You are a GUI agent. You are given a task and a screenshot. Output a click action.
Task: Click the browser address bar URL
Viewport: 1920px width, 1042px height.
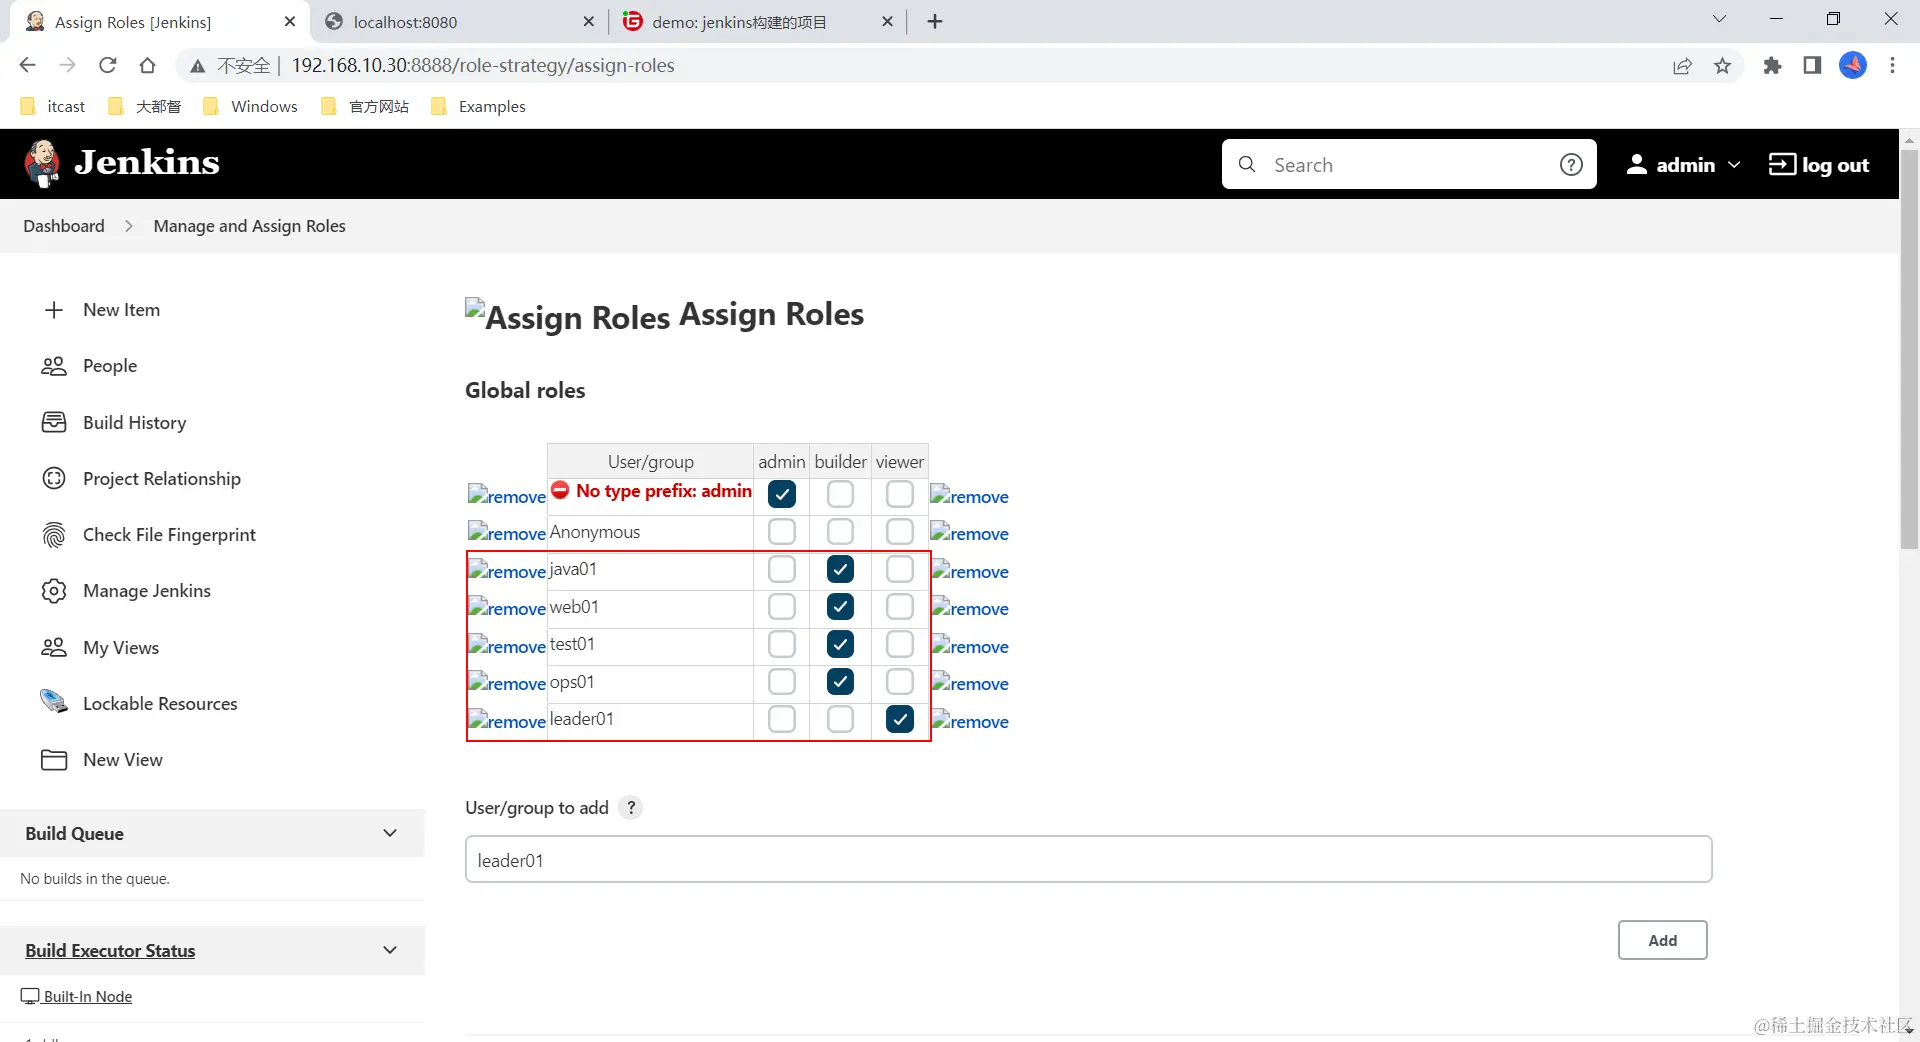pyautogui.click(x=483, y=65)
